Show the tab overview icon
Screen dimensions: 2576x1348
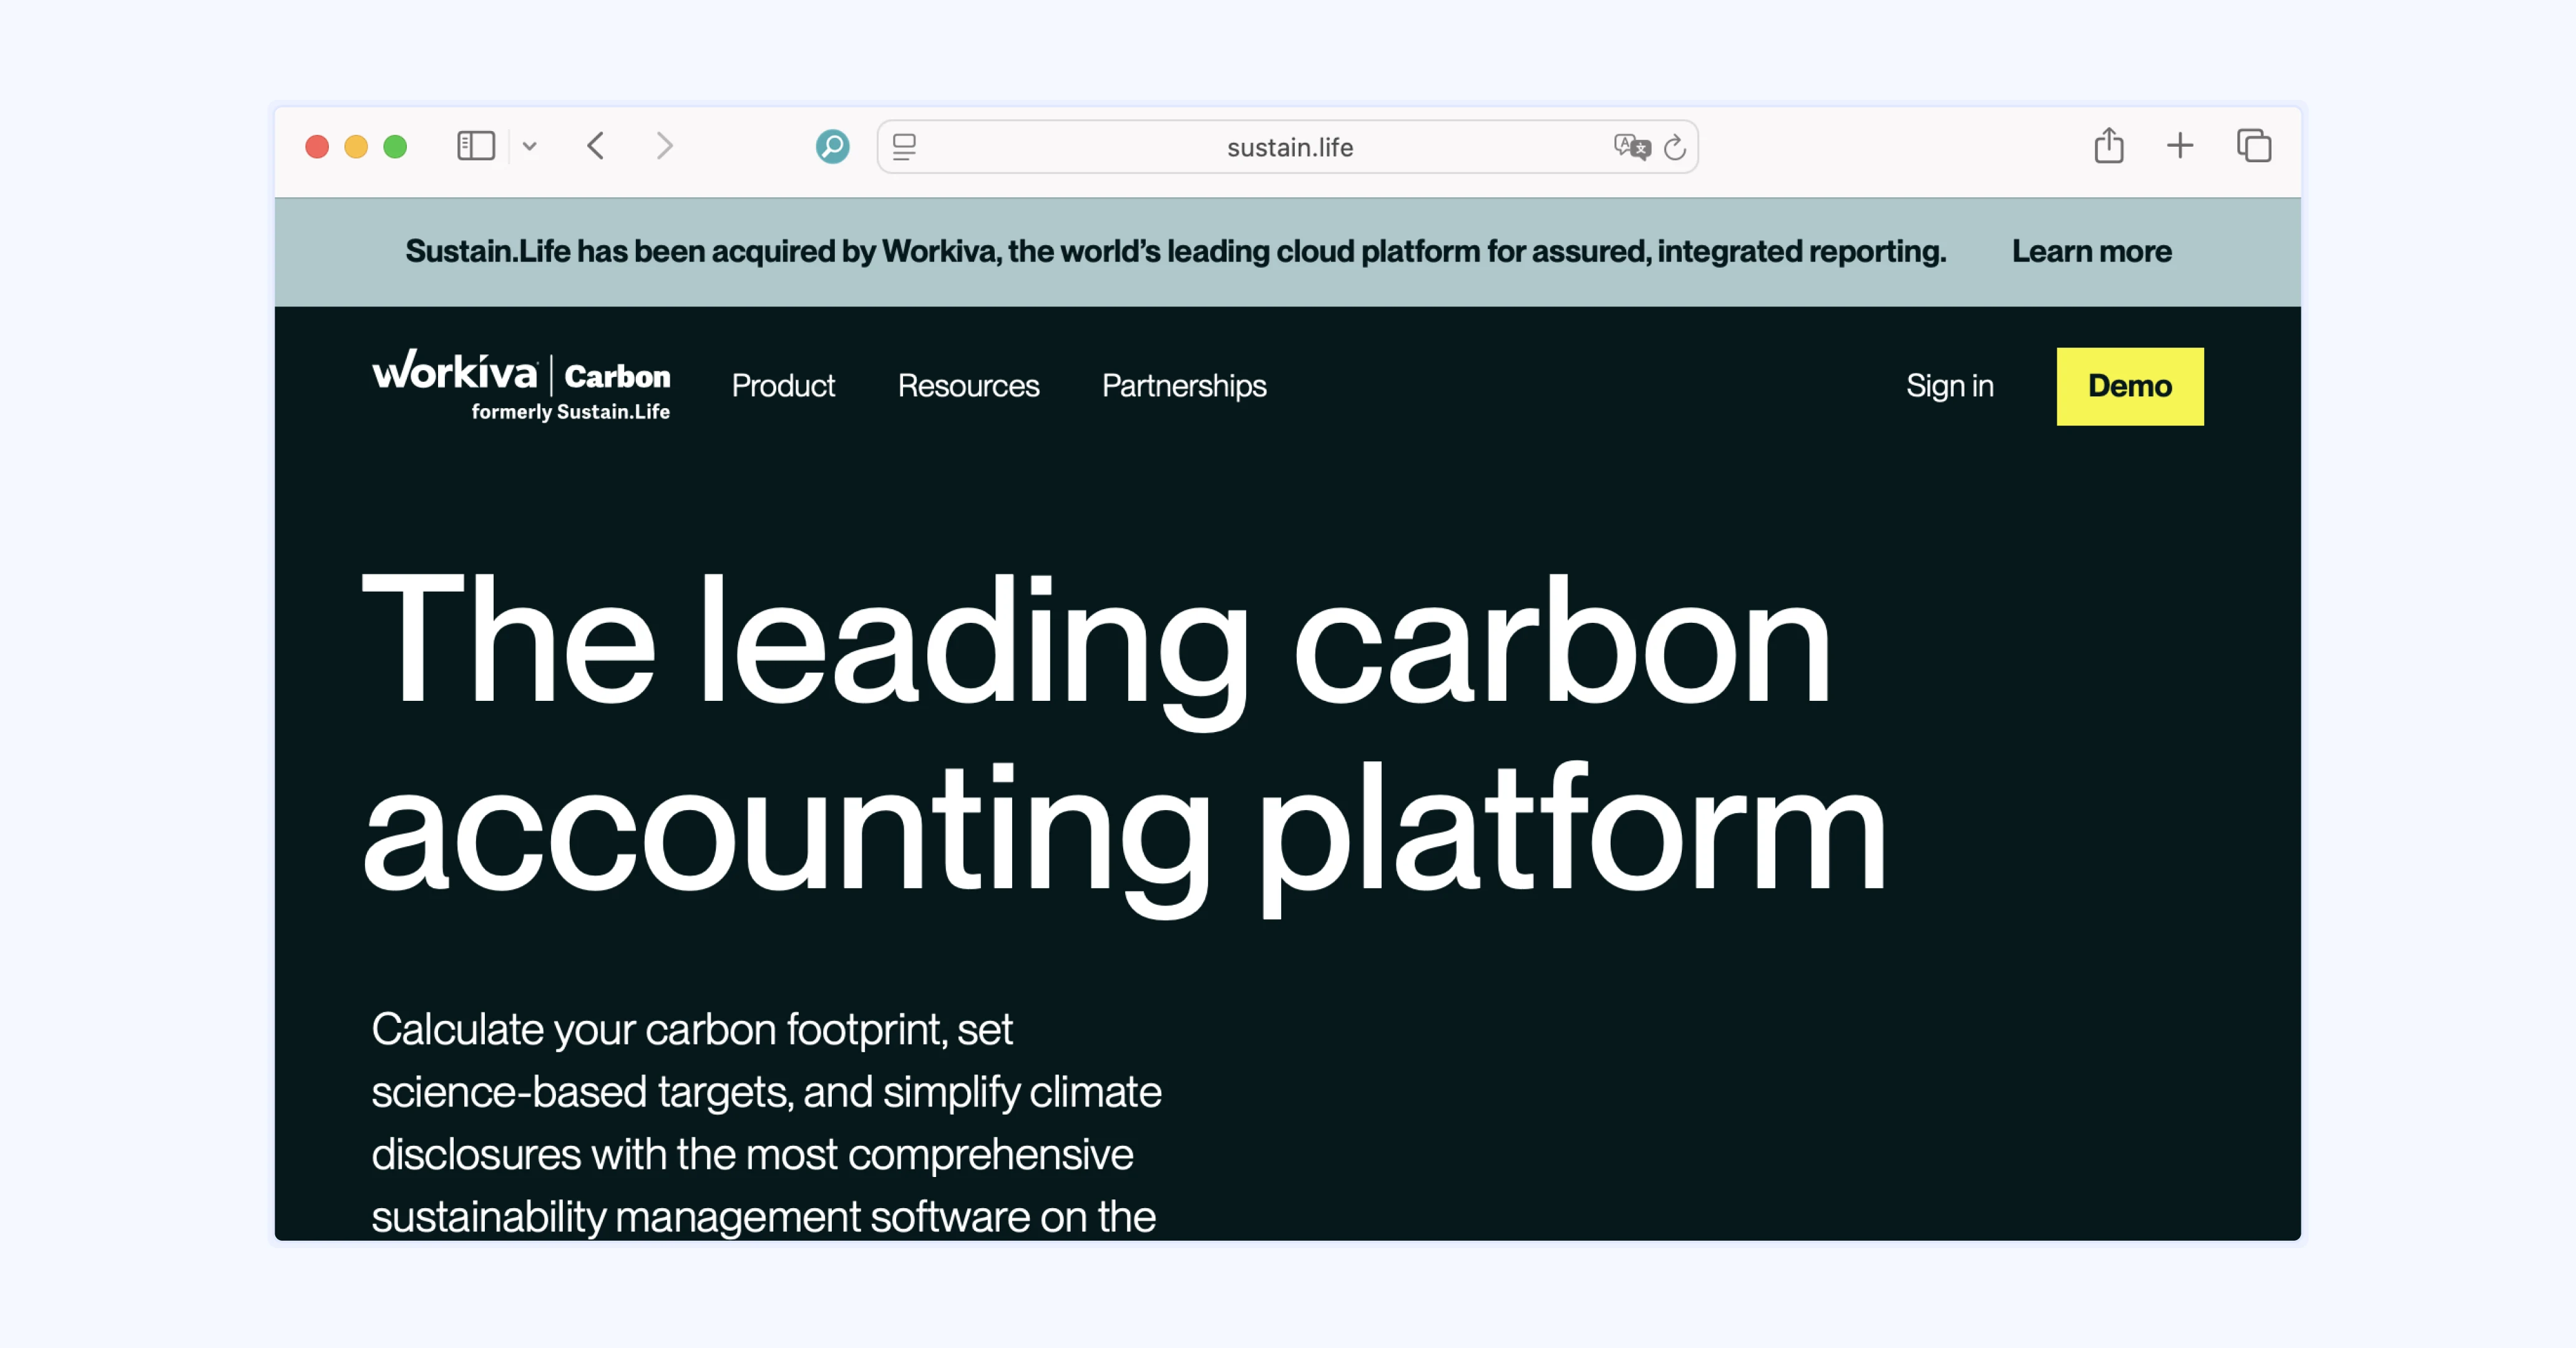[x=2254, y=146]
